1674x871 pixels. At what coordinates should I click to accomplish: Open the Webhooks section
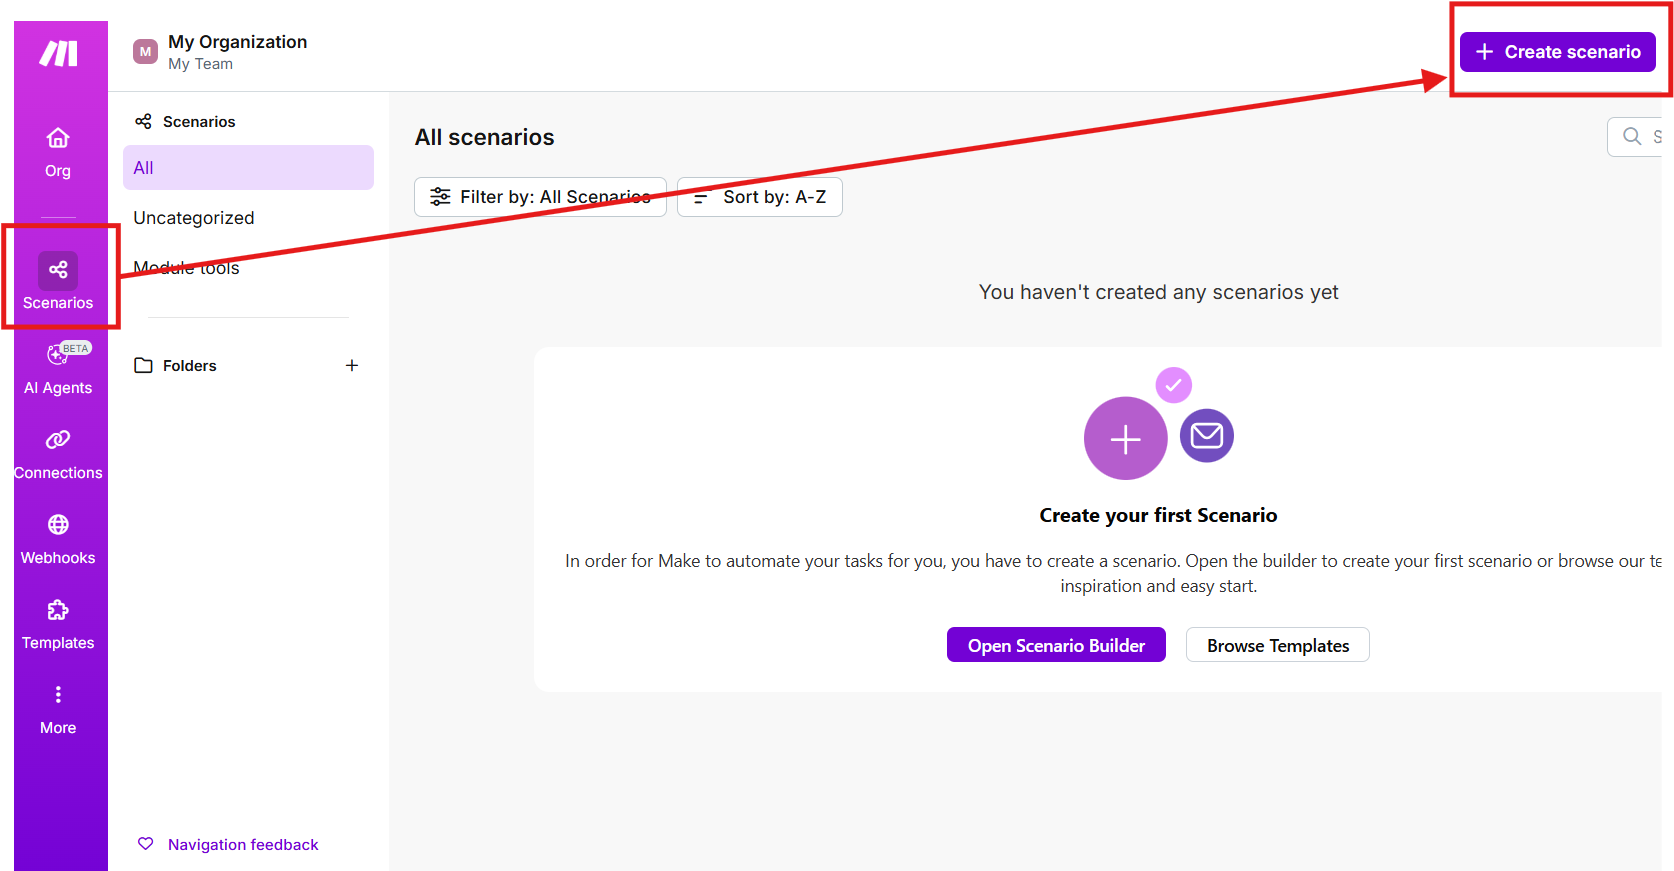[58, 539]
